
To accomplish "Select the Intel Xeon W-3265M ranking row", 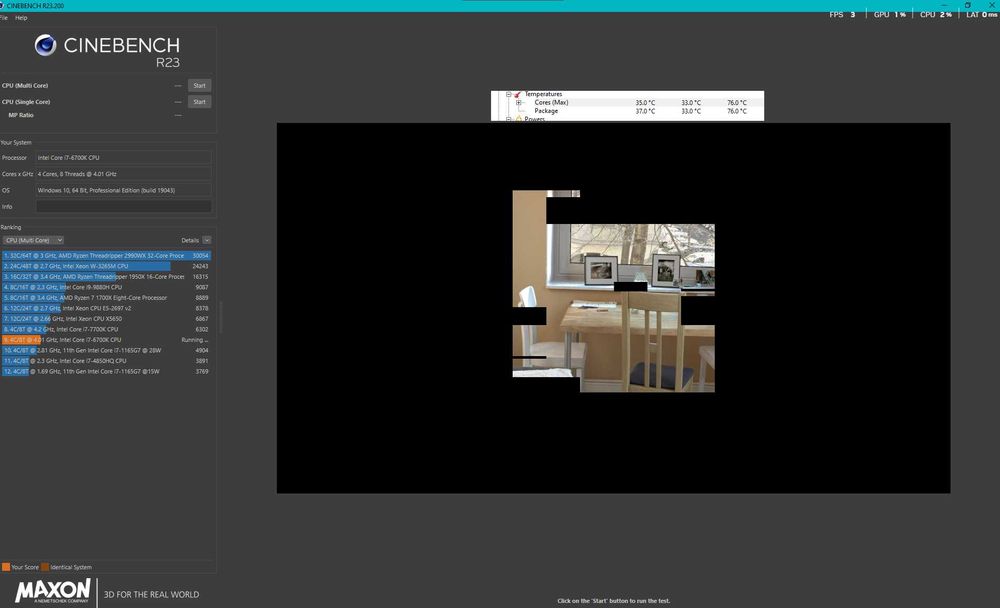I will click(106, 266).
